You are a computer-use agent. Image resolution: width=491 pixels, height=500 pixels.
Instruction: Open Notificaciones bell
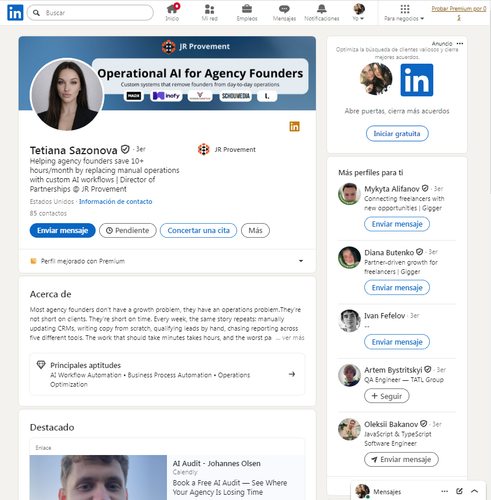(322, 13)
